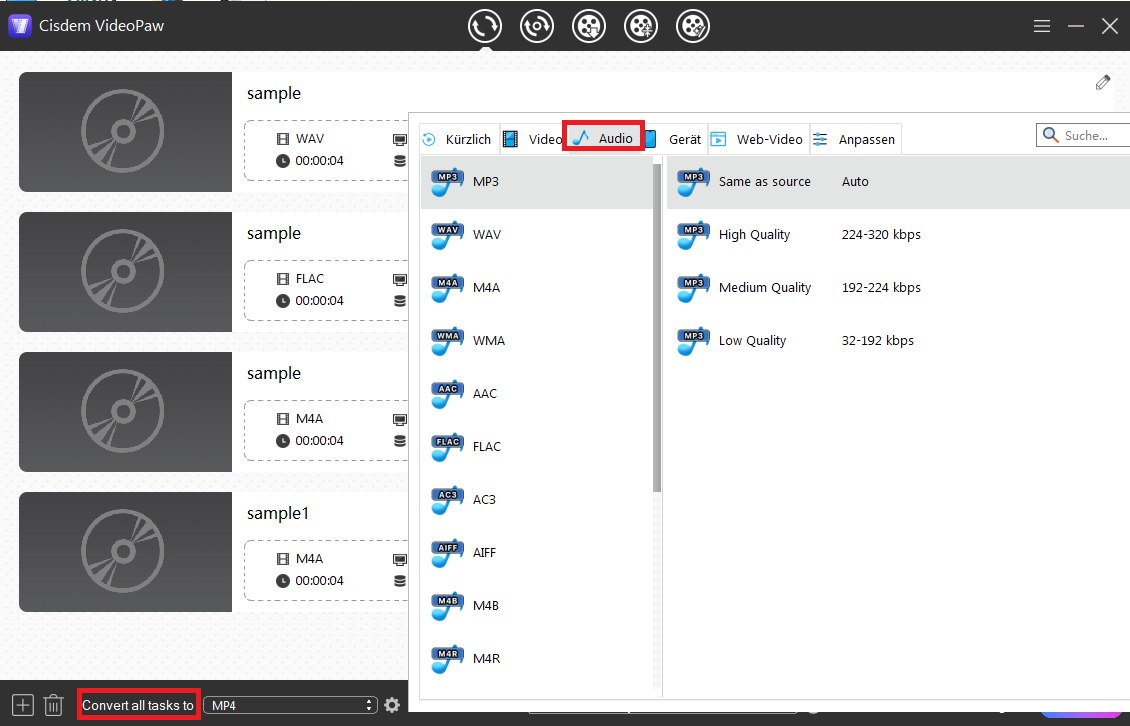Open the hamburger menu at top right
Image resolution: width=1130 pixels, height=726 pixels.
click(1042, 26)
